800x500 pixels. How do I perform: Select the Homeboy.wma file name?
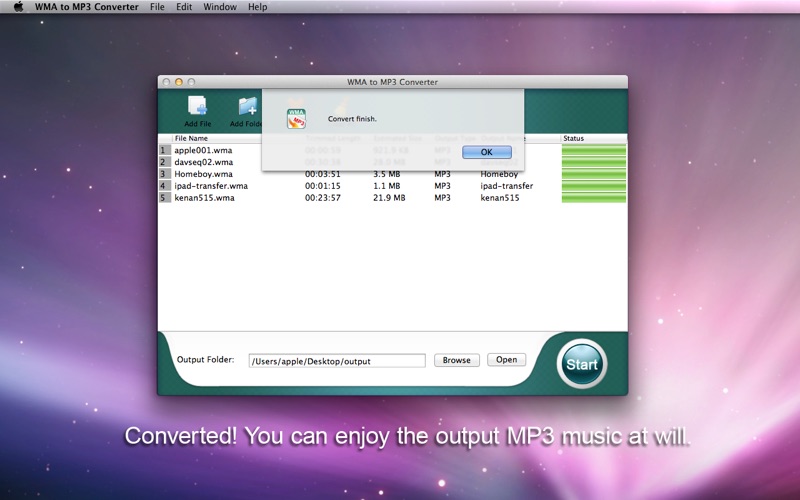[204, 174]
